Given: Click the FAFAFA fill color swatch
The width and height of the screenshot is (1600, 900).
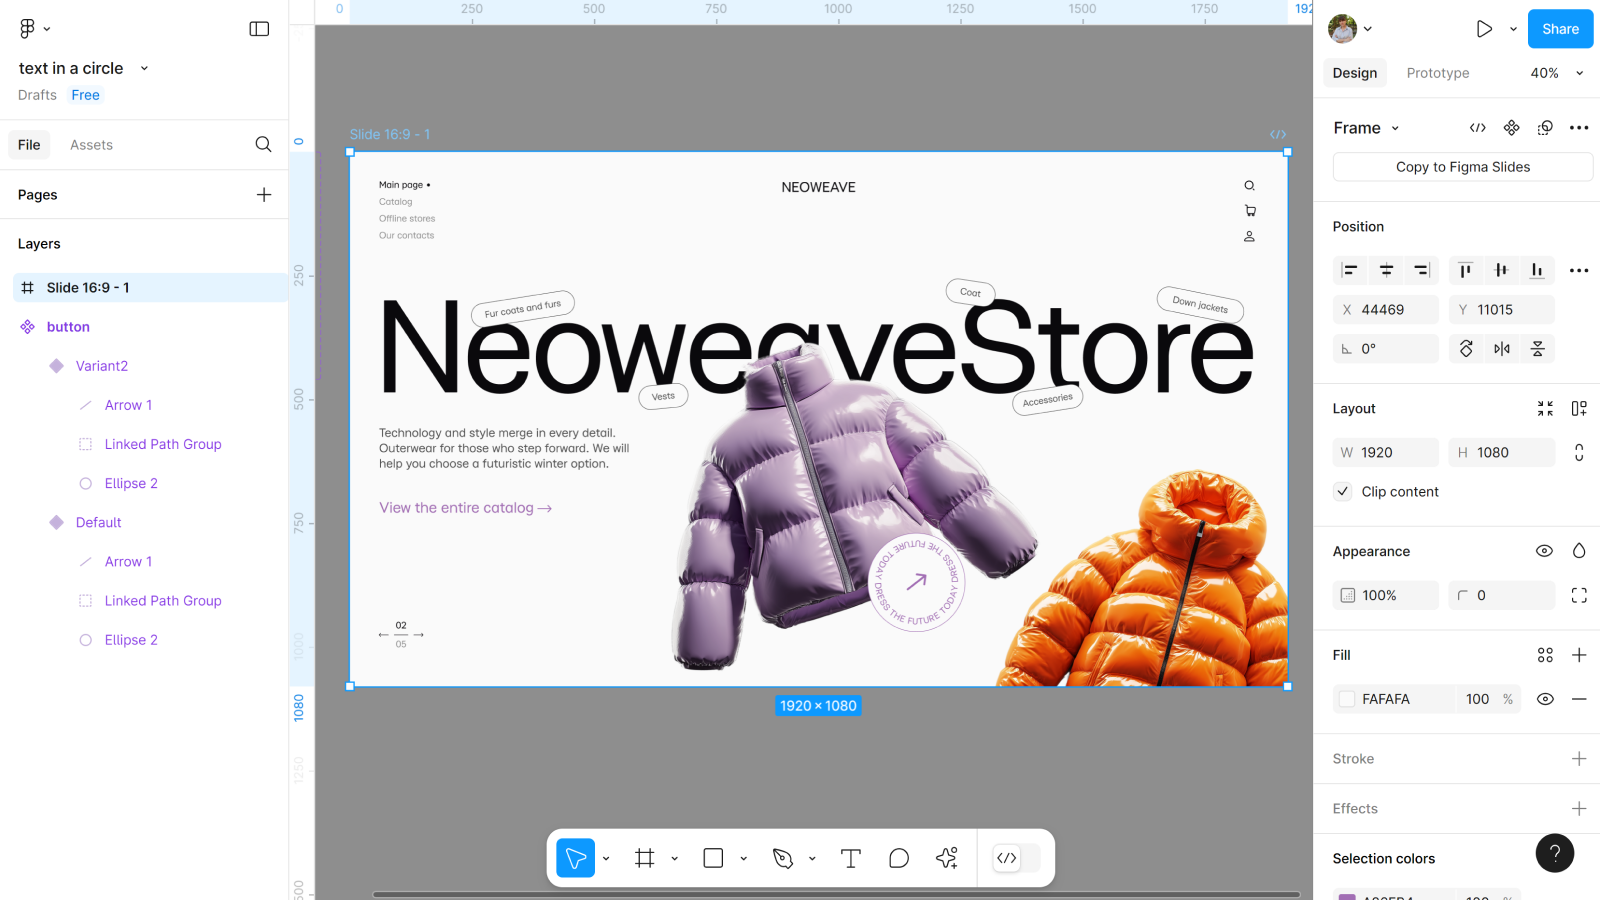Looking at the screenshot, I should (1347, 699).
